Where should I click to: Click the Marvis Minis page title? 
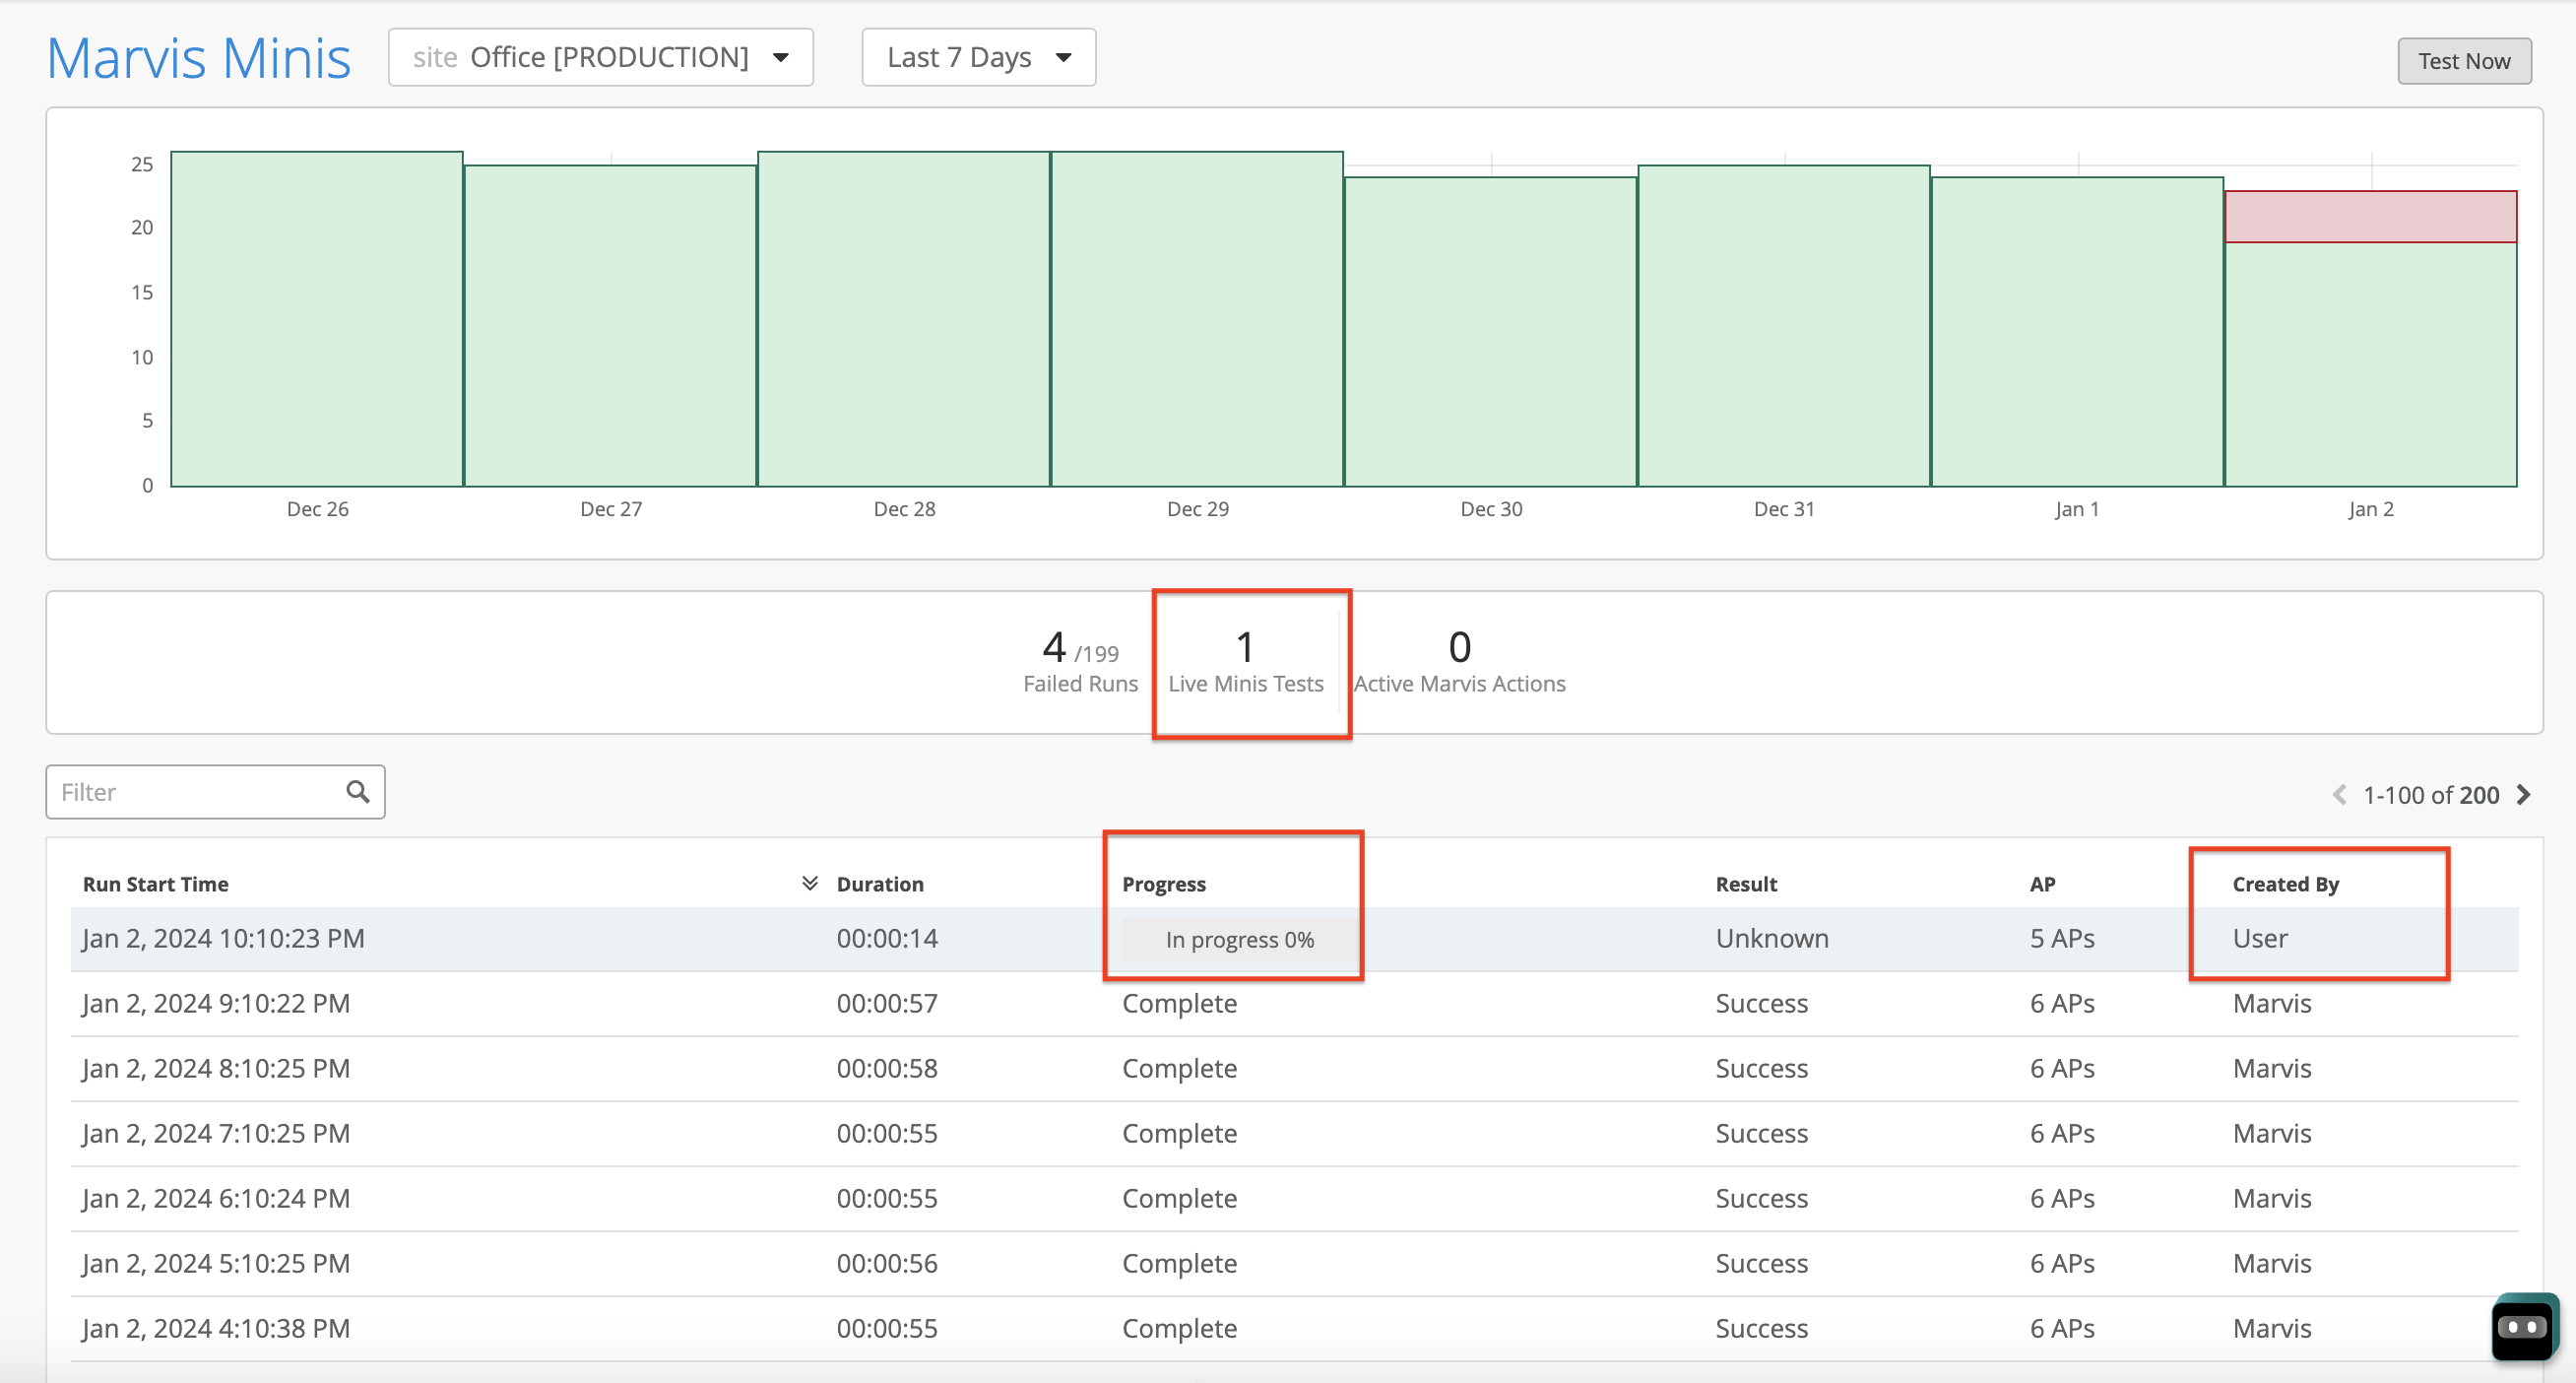pos(199,57)
